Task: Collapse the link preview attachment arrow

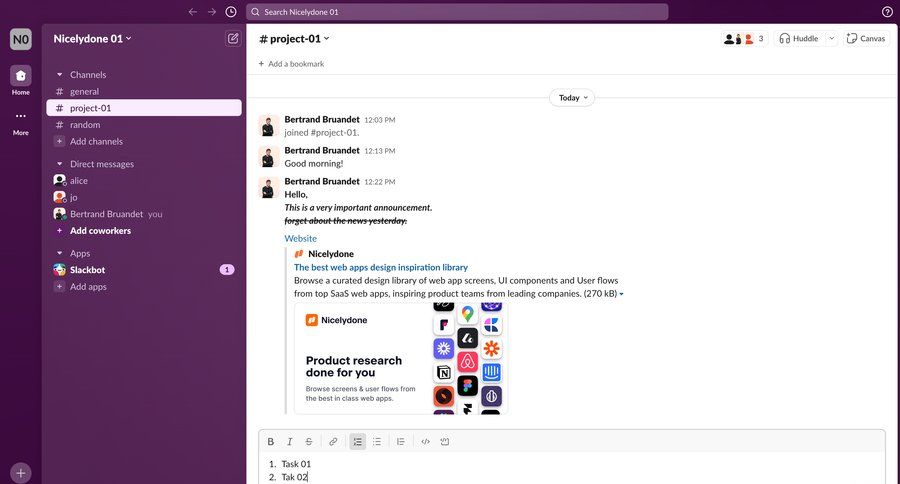Action: [x=621, y=294]
